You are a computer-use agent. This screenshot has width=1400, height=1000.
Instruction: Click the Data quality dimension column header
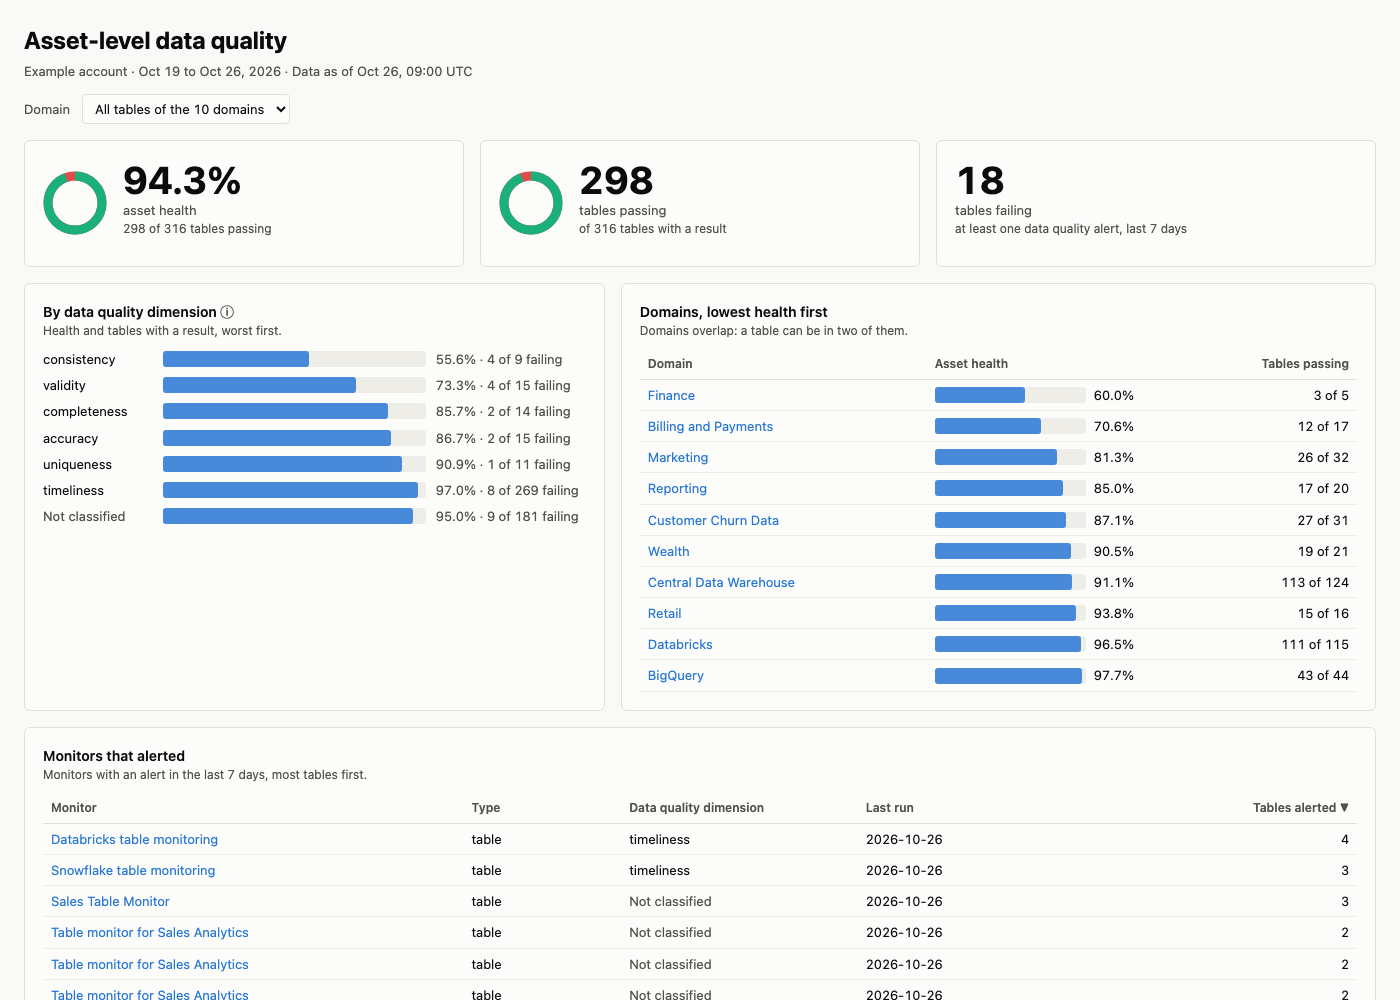[x=696, y=808]
